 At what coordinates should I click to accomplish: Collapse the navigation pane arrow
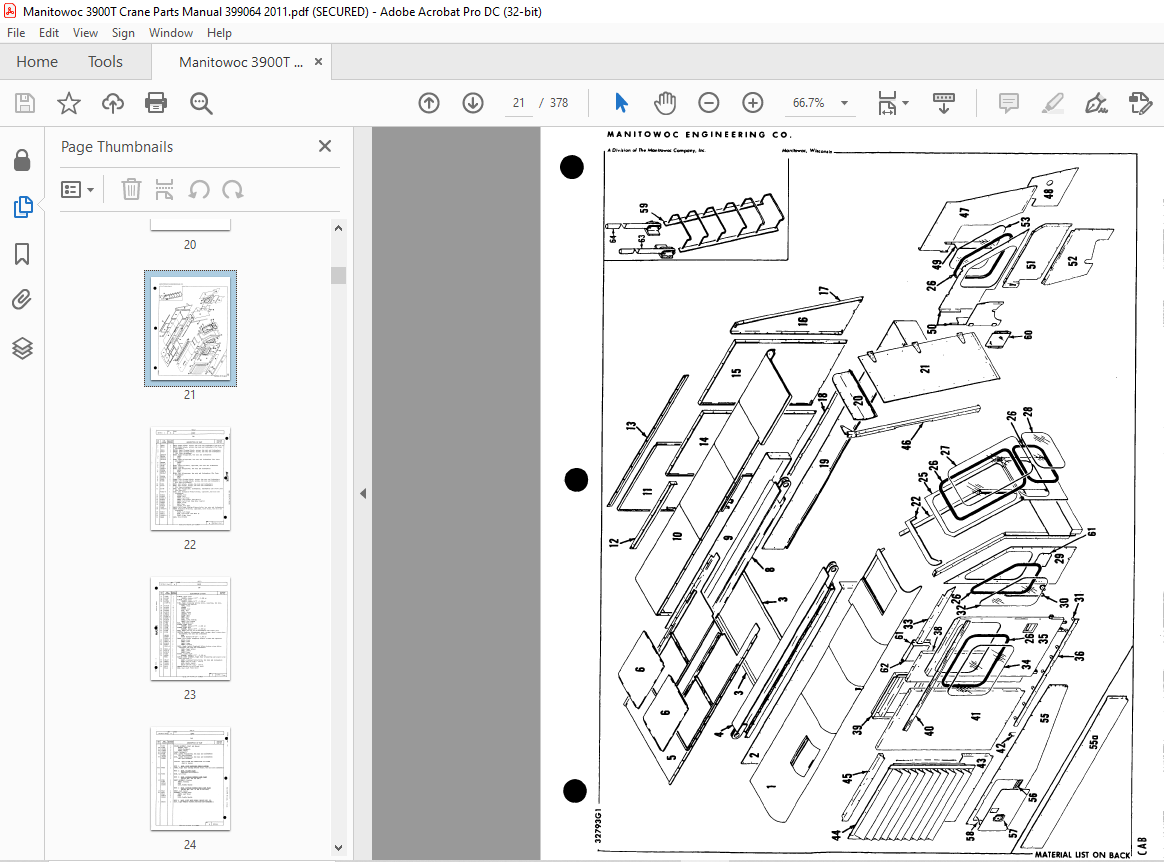click(363, 494)
